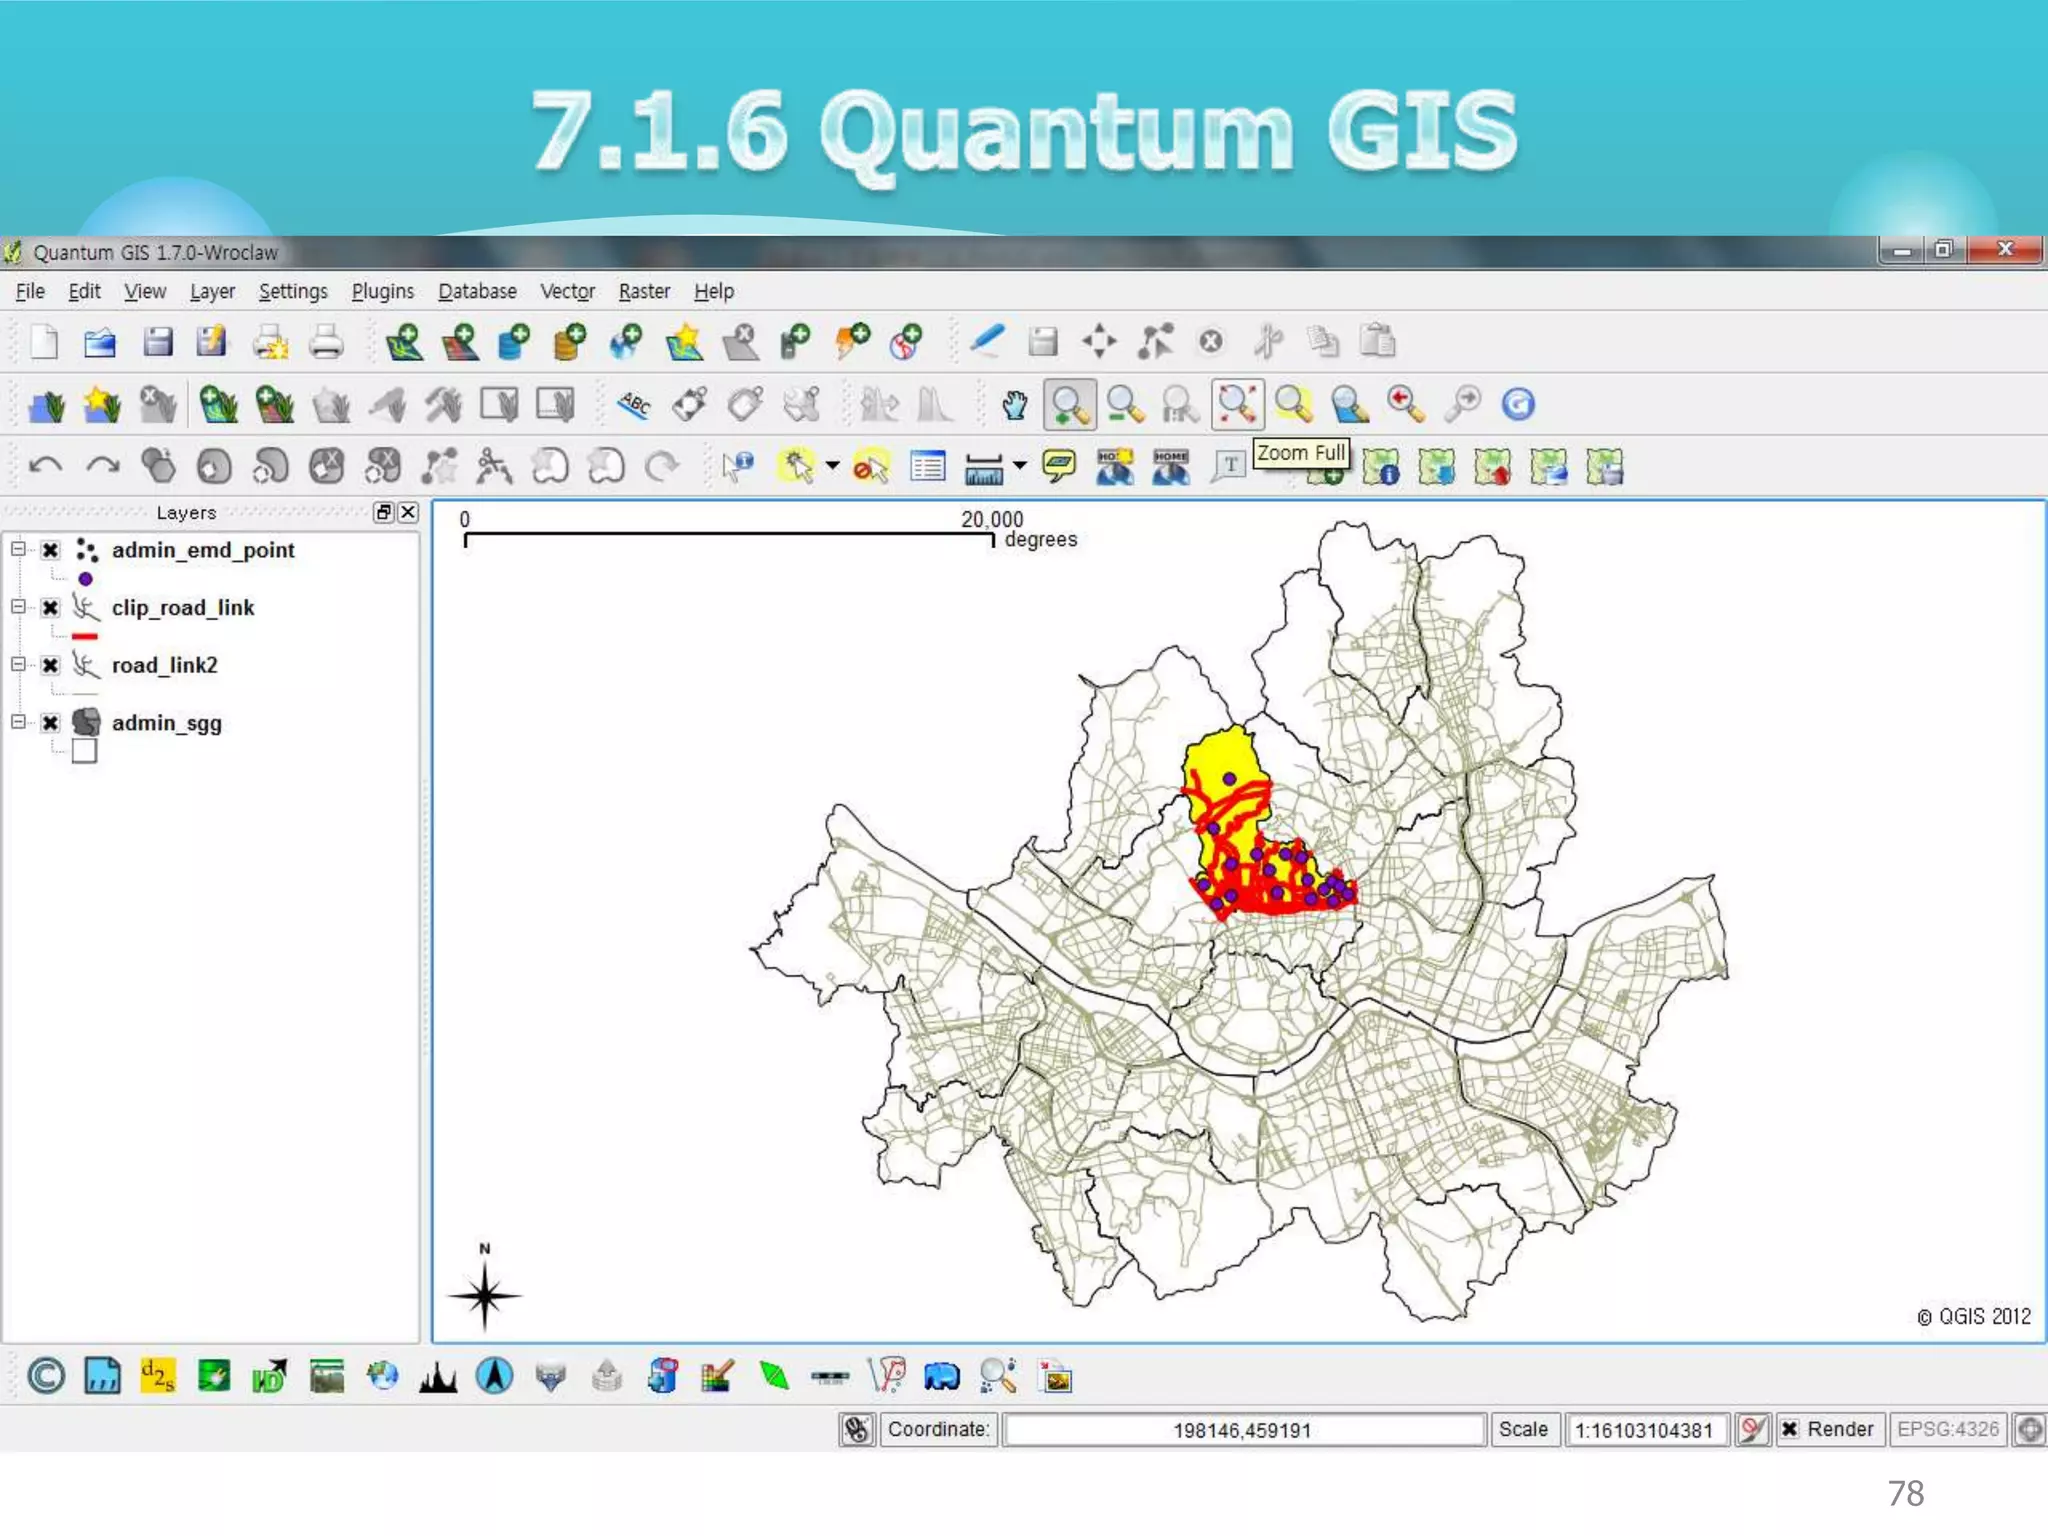Open the Layer menu
Image resolution: width=2048 pixels, height=1536 pixels.
212,291
